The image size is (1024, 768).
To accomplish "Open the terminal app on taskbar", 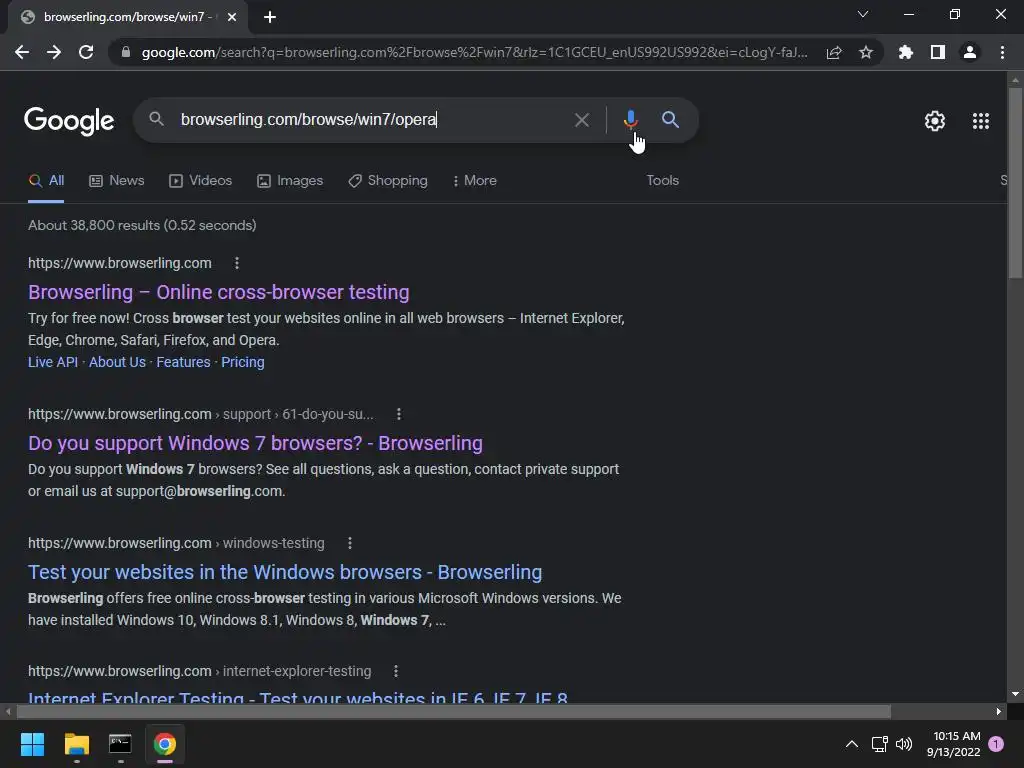I will 120,744.
